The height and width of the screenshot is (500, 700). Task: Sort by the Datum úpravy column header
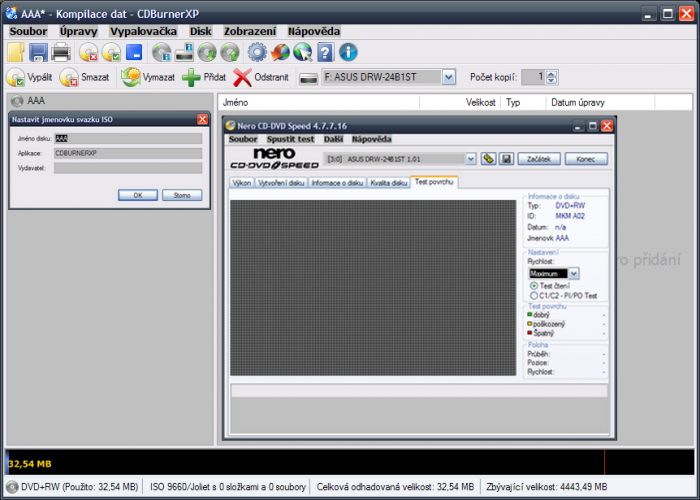click(x=600, y=103)
